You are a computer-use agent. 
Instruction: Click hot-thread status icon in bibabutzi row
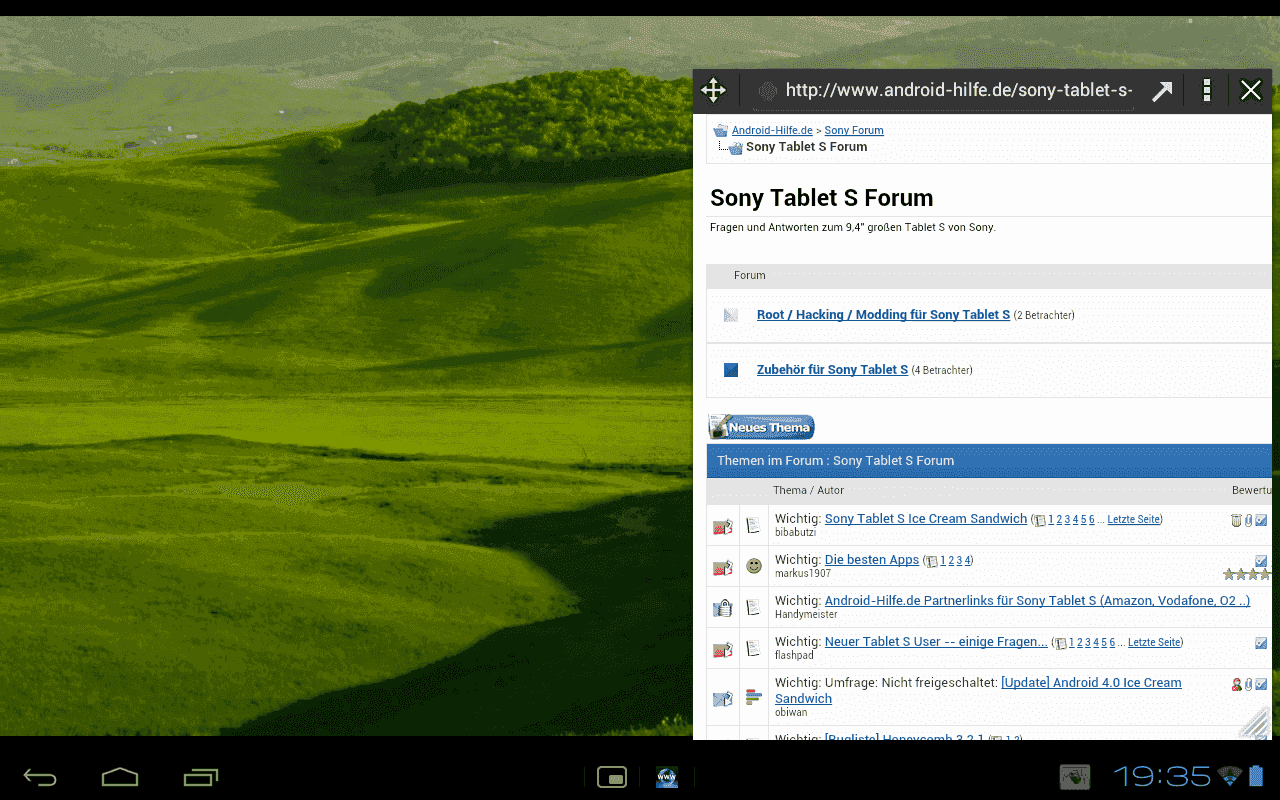coord(722,526)
